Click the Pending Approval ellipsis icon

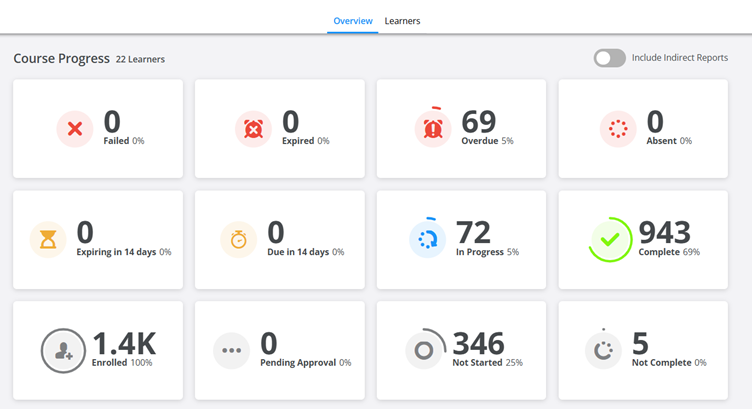231,351
